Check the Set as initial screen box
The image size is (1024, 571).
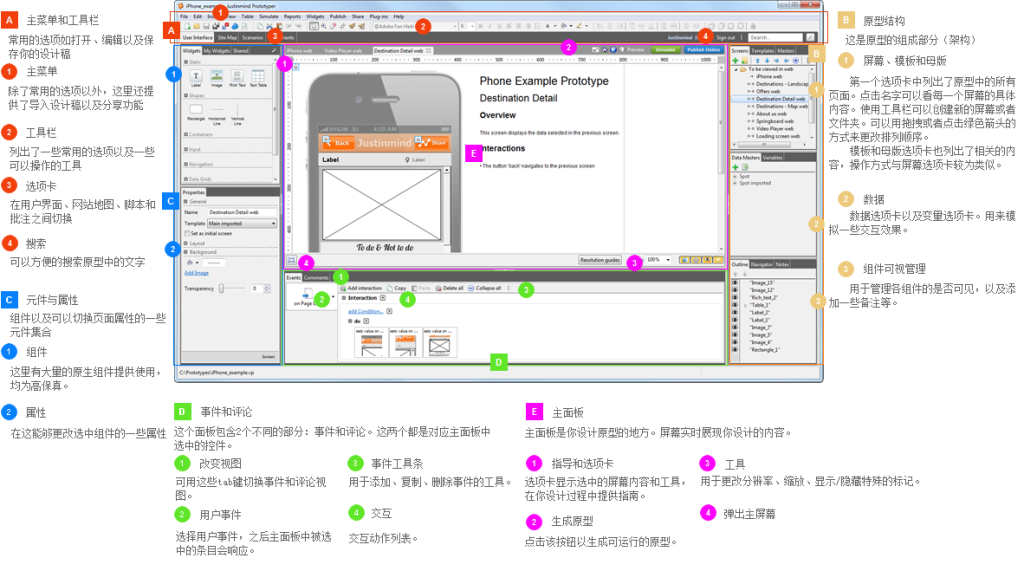(187, 233)
